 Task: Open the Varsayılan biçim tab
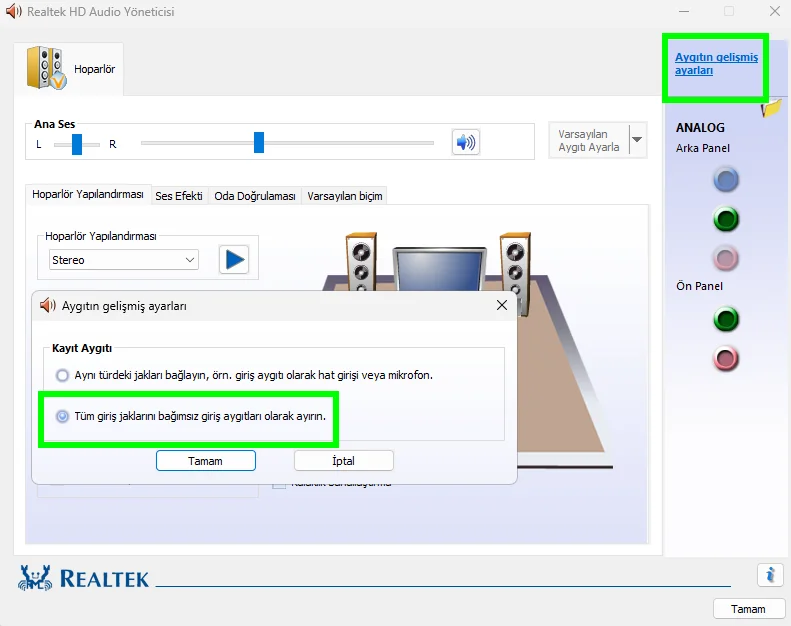point(345,196)
